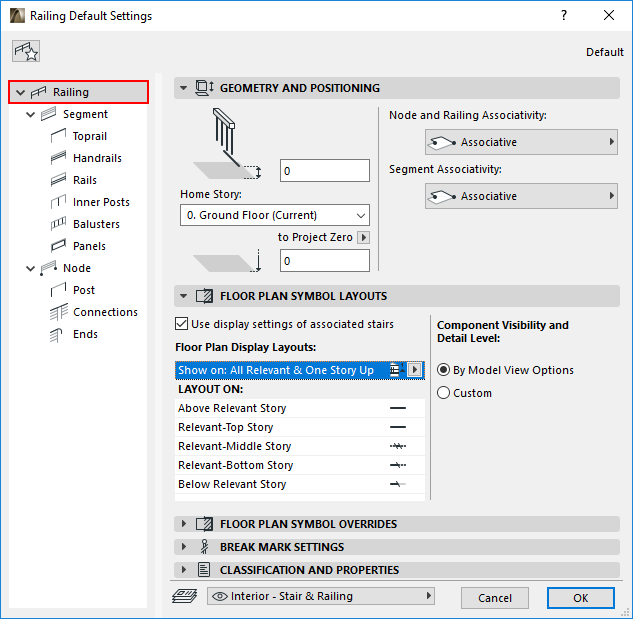The width and height of the screenshot is (633, 619).
Task: Toggle Use display settings of associated stairs
Action: pos(181,324)
